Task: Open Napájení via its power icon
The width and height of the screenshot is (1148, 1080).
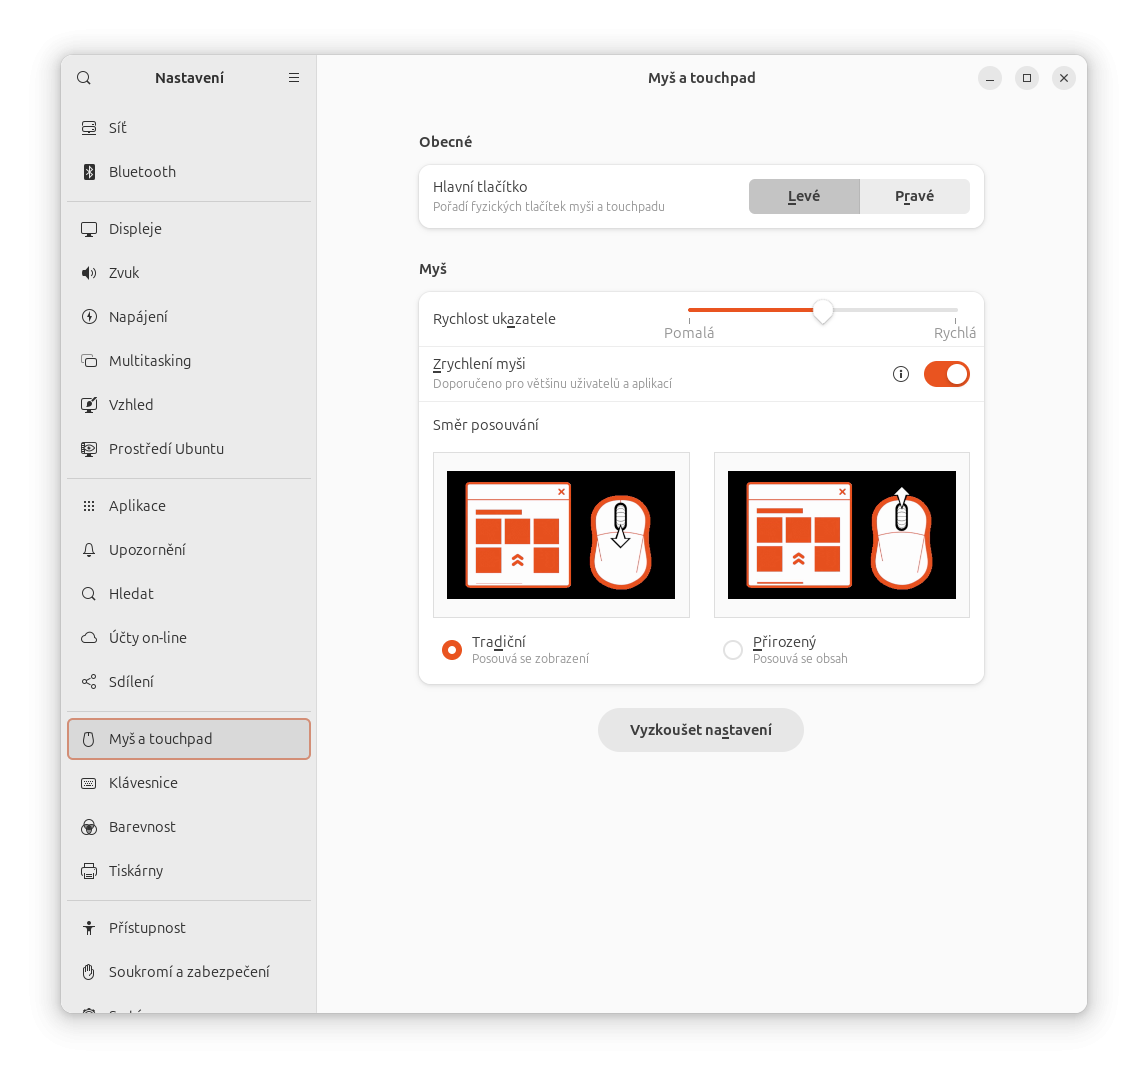Action: [x=89, y=317]
